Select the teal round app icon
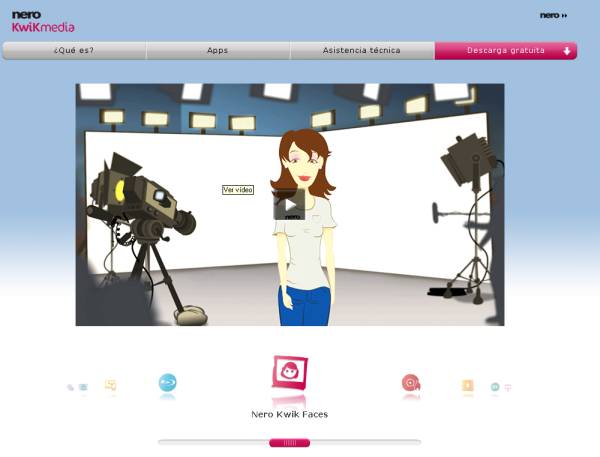 tap(495, 387)
